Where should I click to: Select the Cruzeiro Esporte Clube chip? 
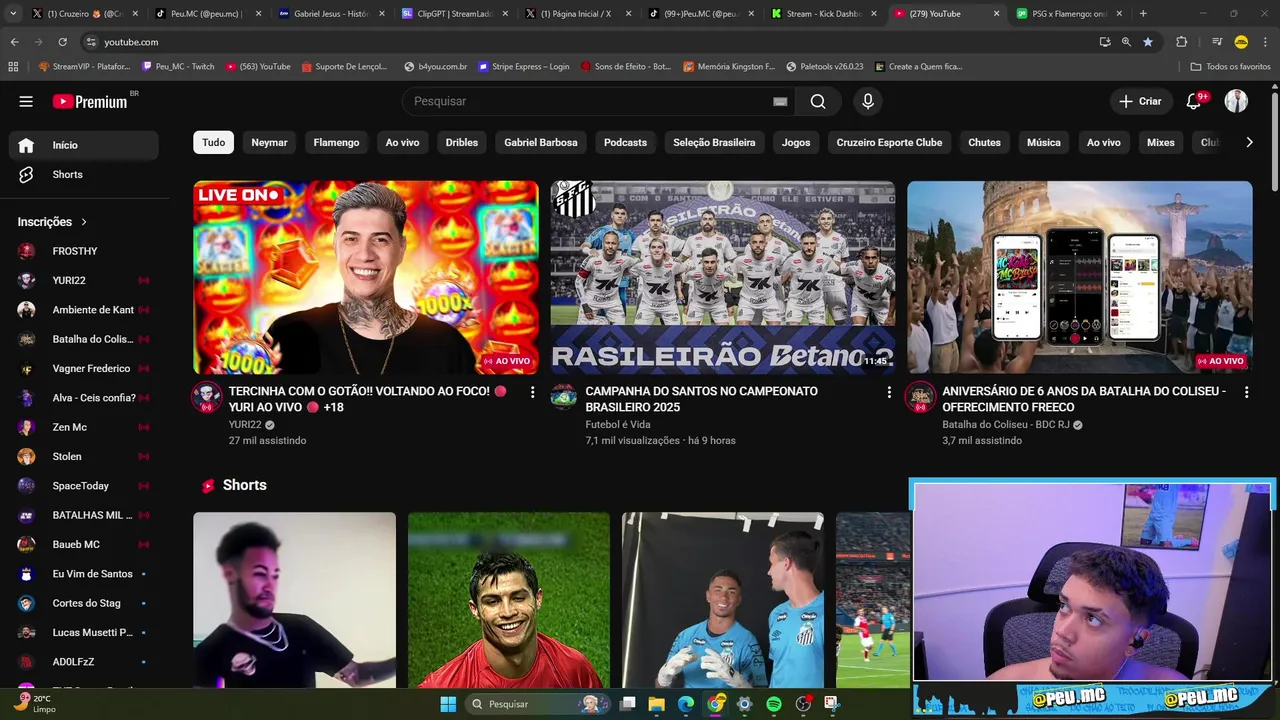889,142
